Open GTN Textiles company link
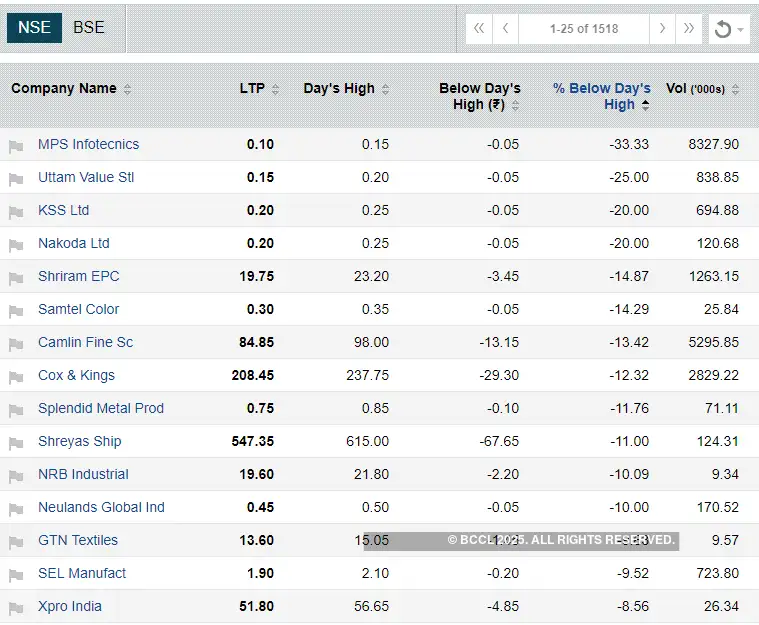759x625 pixels. (x=78, y=540)
